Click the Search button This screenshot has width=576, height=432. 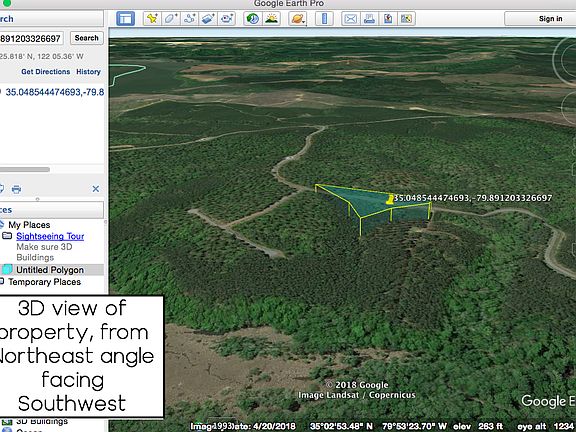[87, 38]
